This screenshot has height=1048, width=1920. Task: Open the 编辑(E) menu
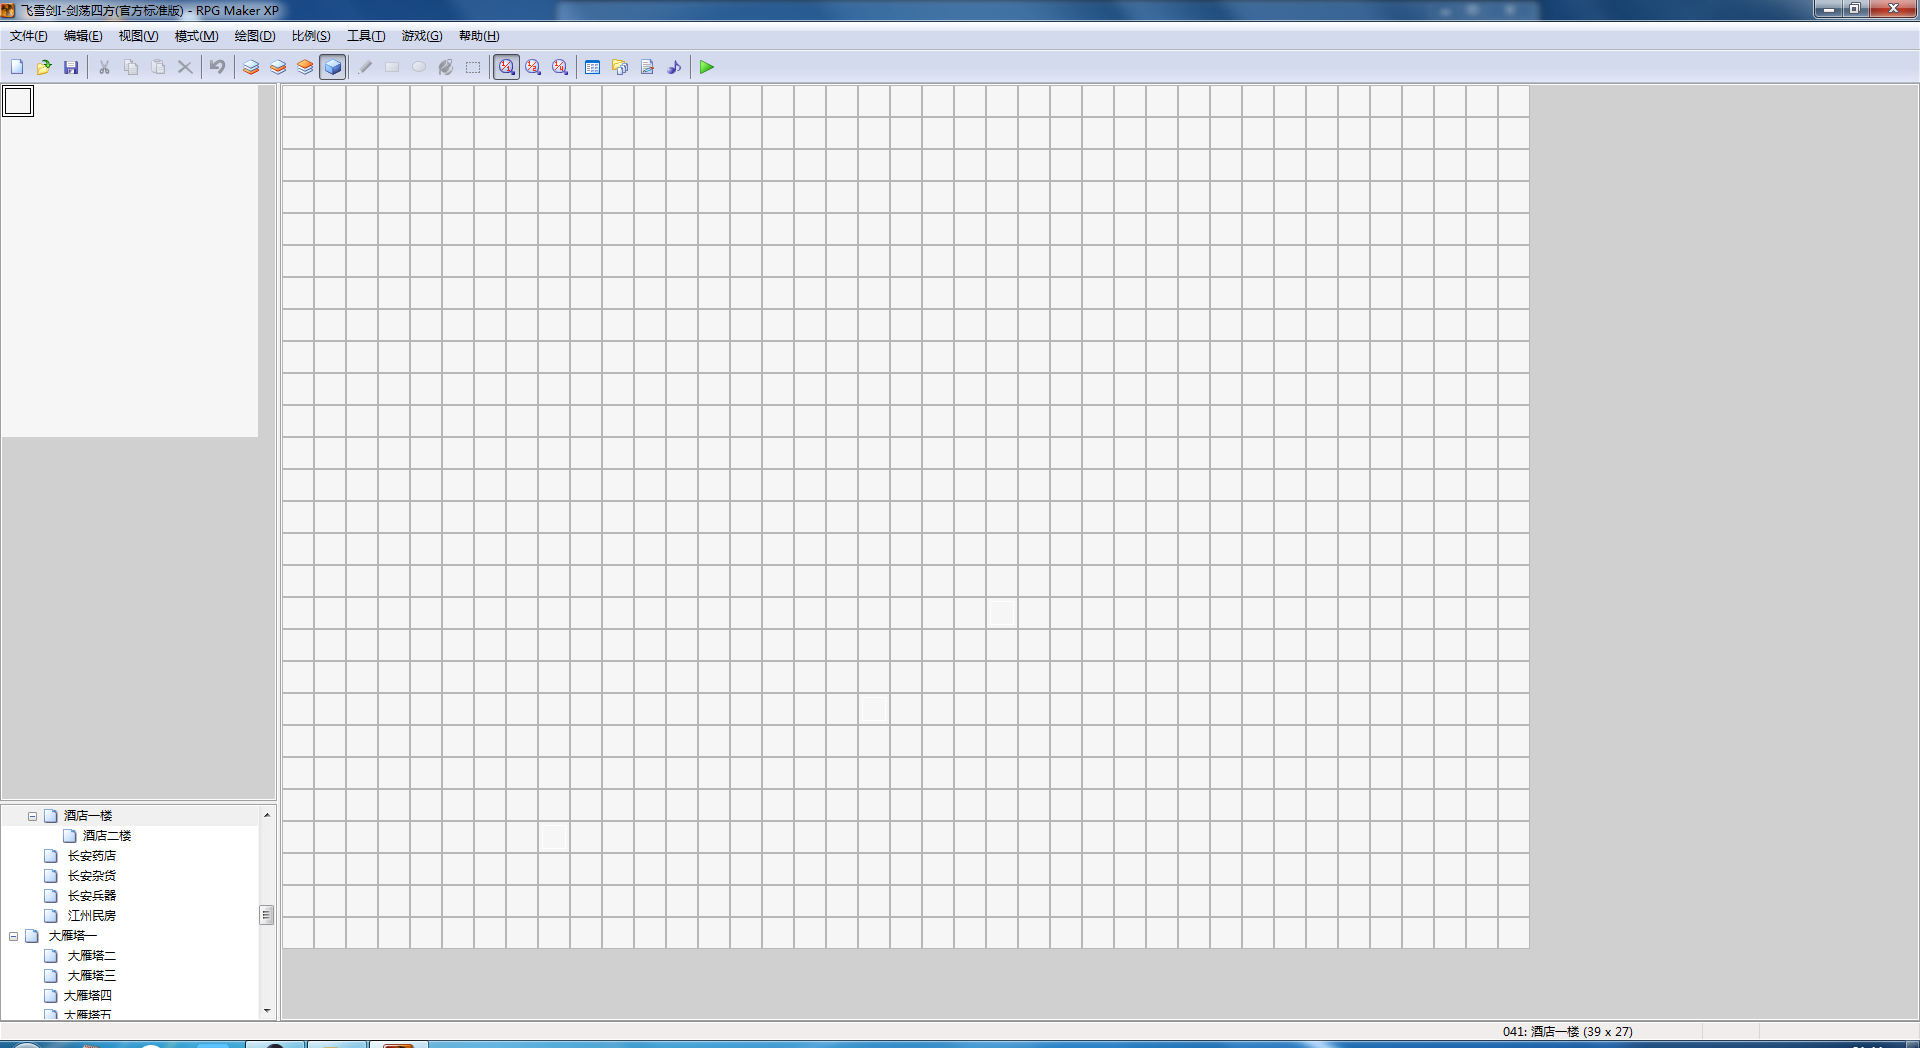coord(83,36)
